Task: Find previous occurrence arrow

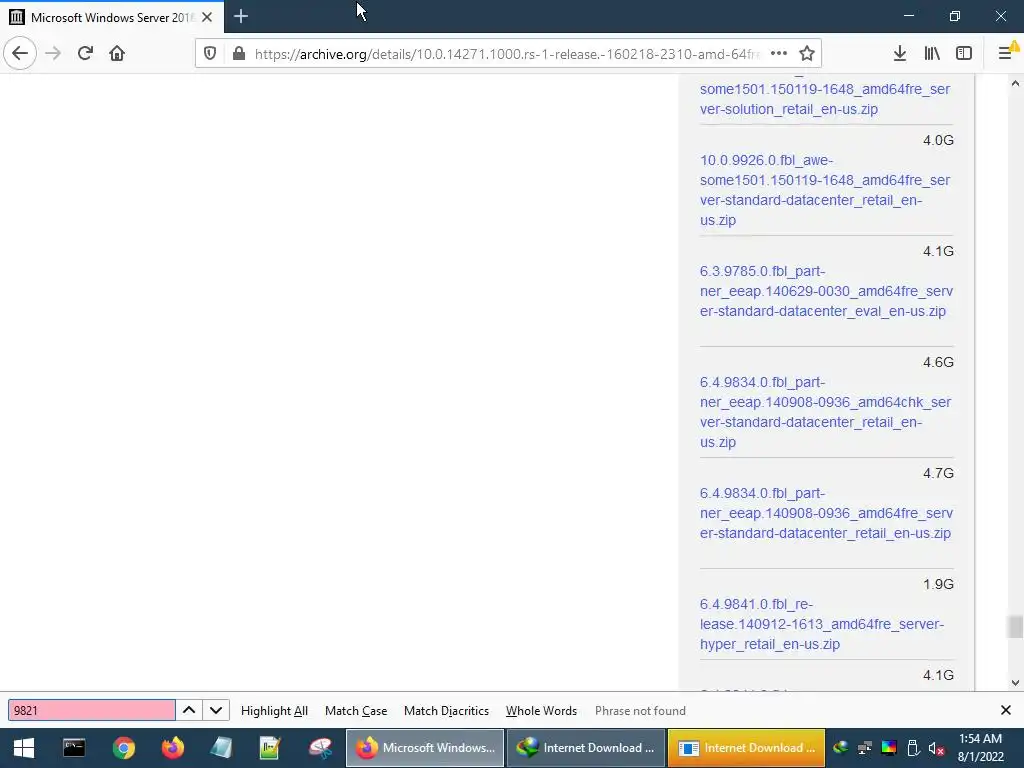Action: pos(189,711)
